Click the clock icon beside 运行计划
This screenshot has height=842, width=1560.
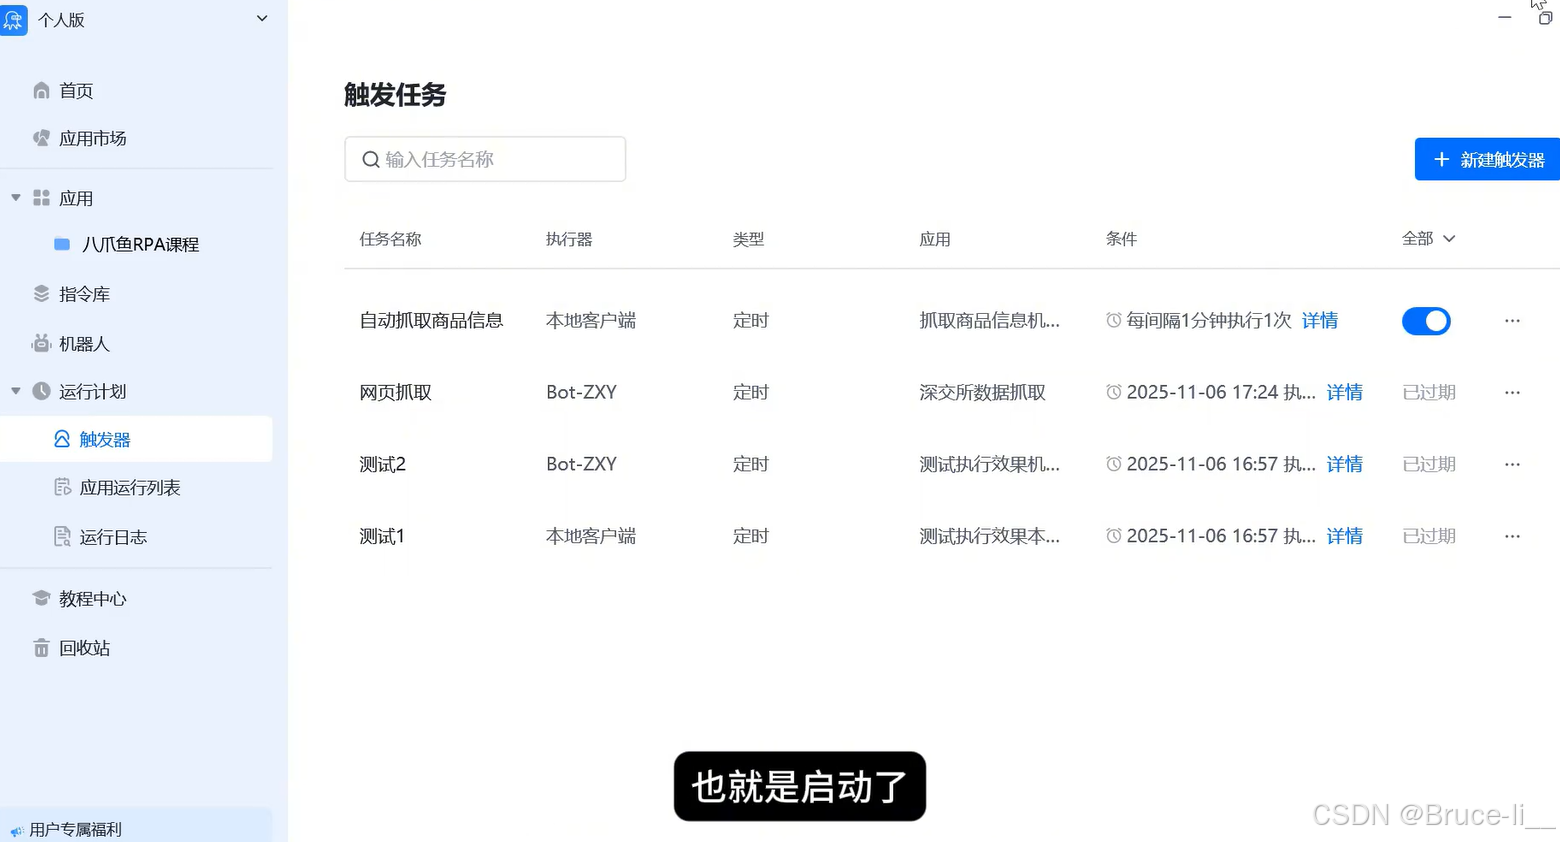click(x=41, y=391)
